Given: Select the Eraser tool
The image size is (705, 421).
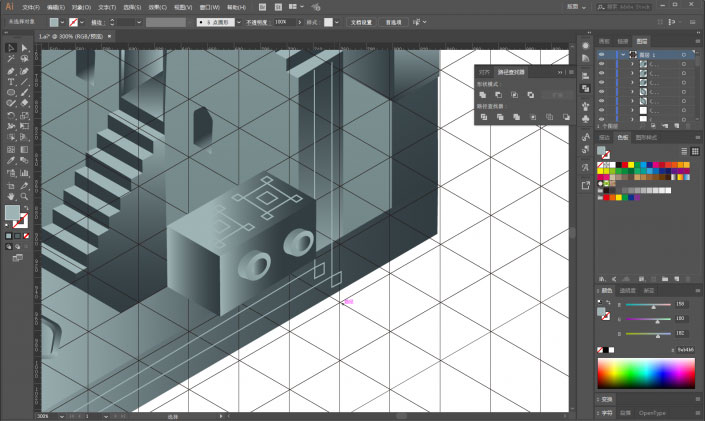Looking at the screenshot, I should [x=24, y=103].
